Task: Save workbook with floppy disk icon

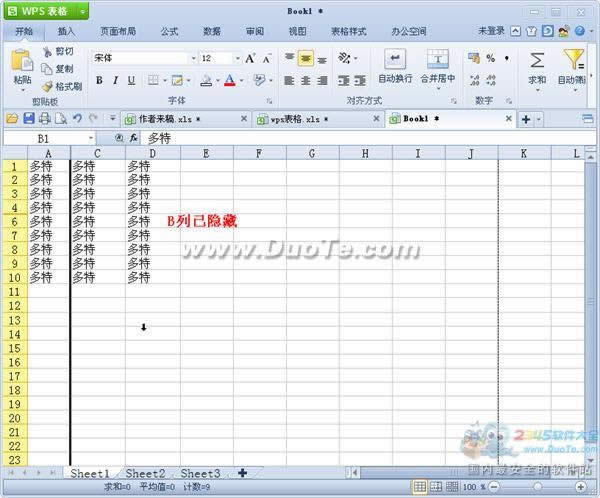Action: coord(29,119)
